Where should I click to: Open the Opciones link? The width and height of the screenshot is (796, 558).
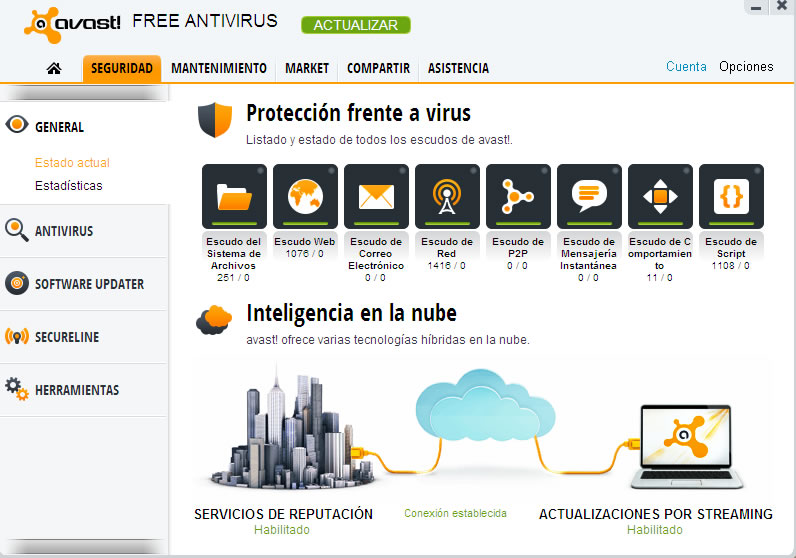coord(746,67)
